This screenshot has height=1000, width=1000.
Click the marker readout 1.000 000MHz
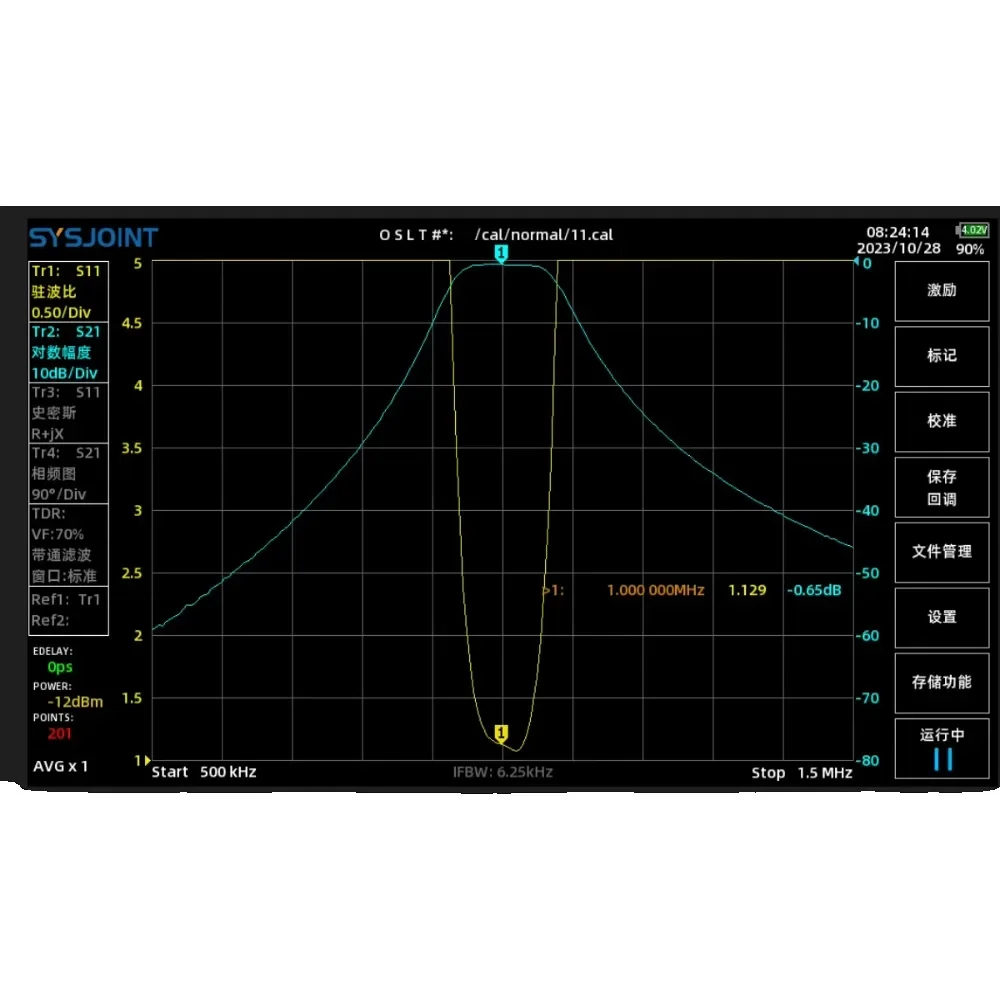coord(656,591)
